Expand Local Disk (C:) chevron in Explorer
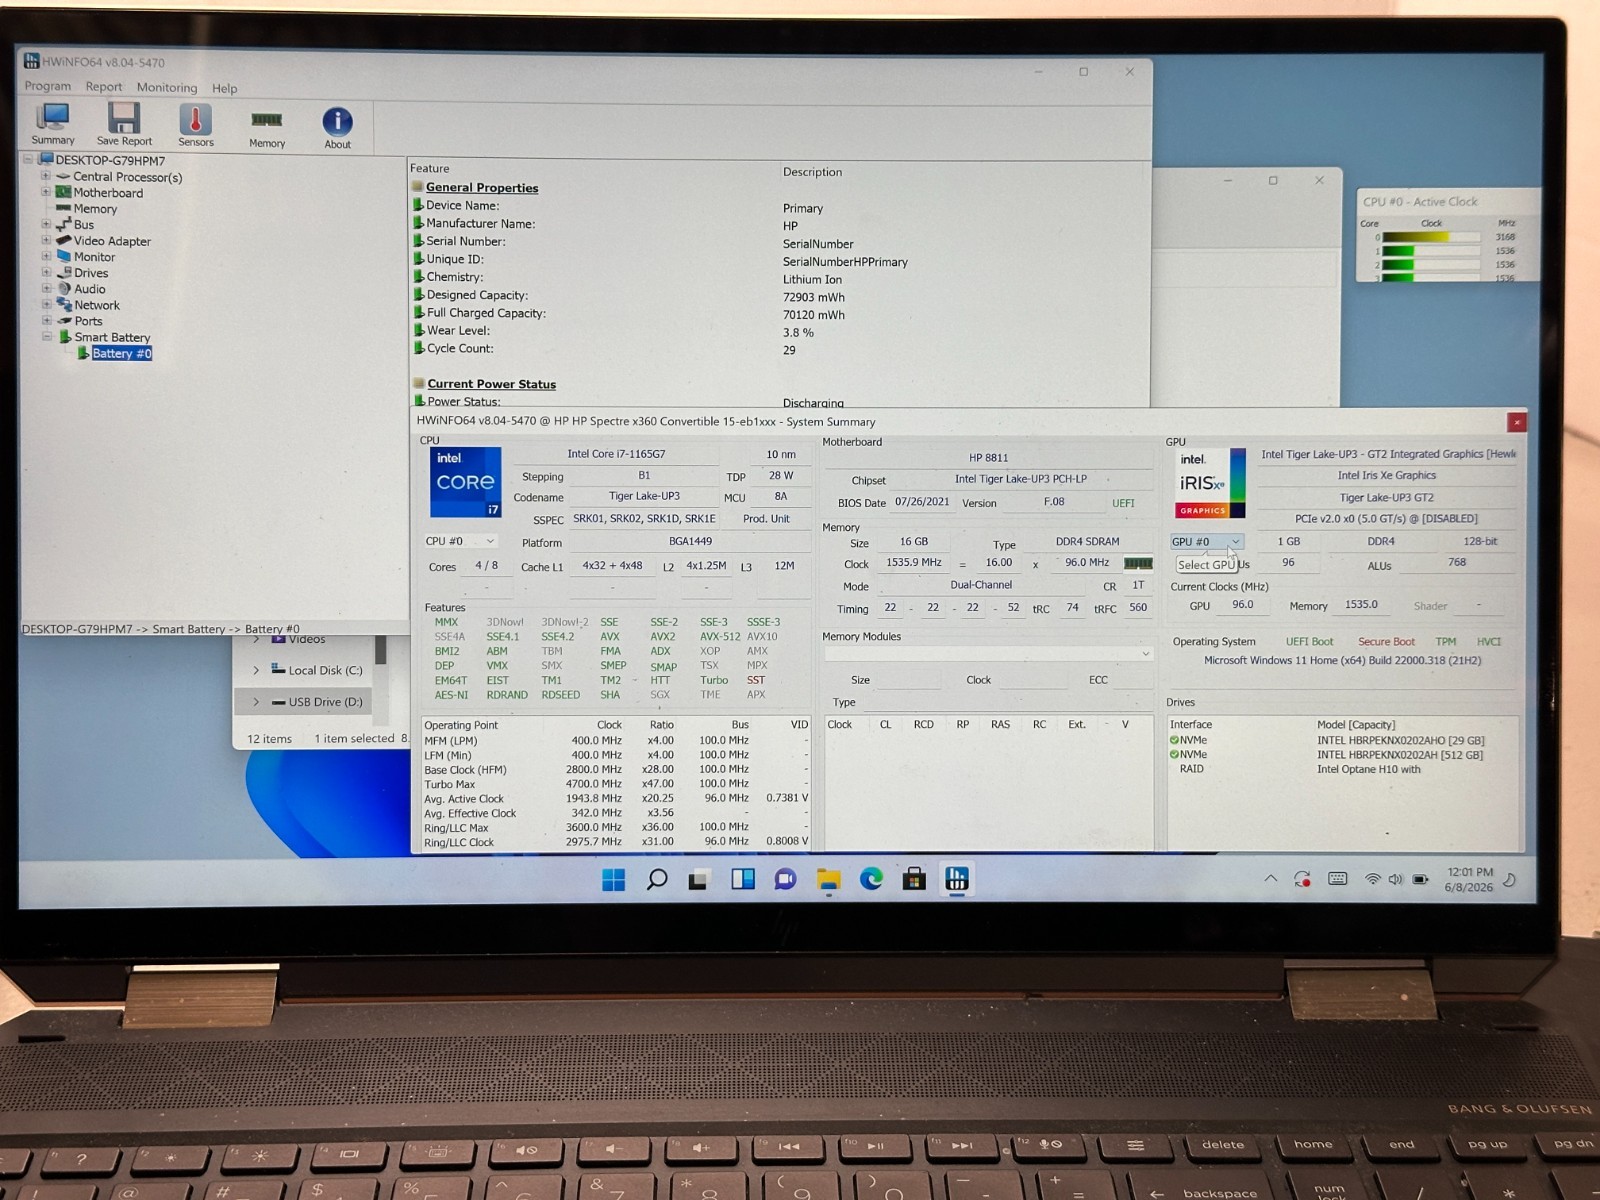 [x=256, y=670]
